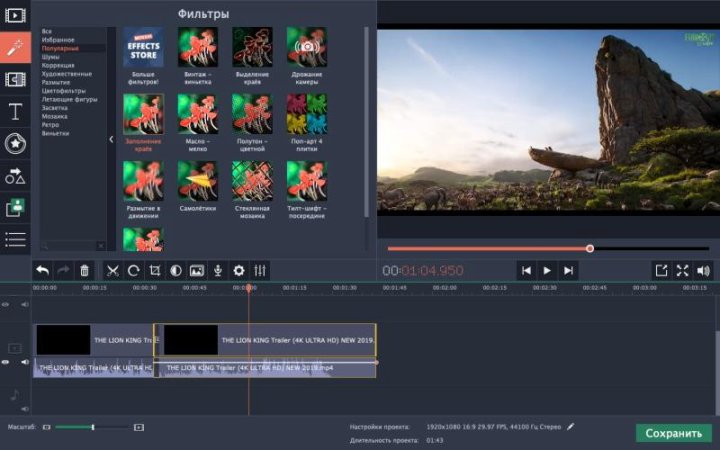The image size is (720, 450).
Task: Open the Titles tool in sidebar
Action: [15, 111]
